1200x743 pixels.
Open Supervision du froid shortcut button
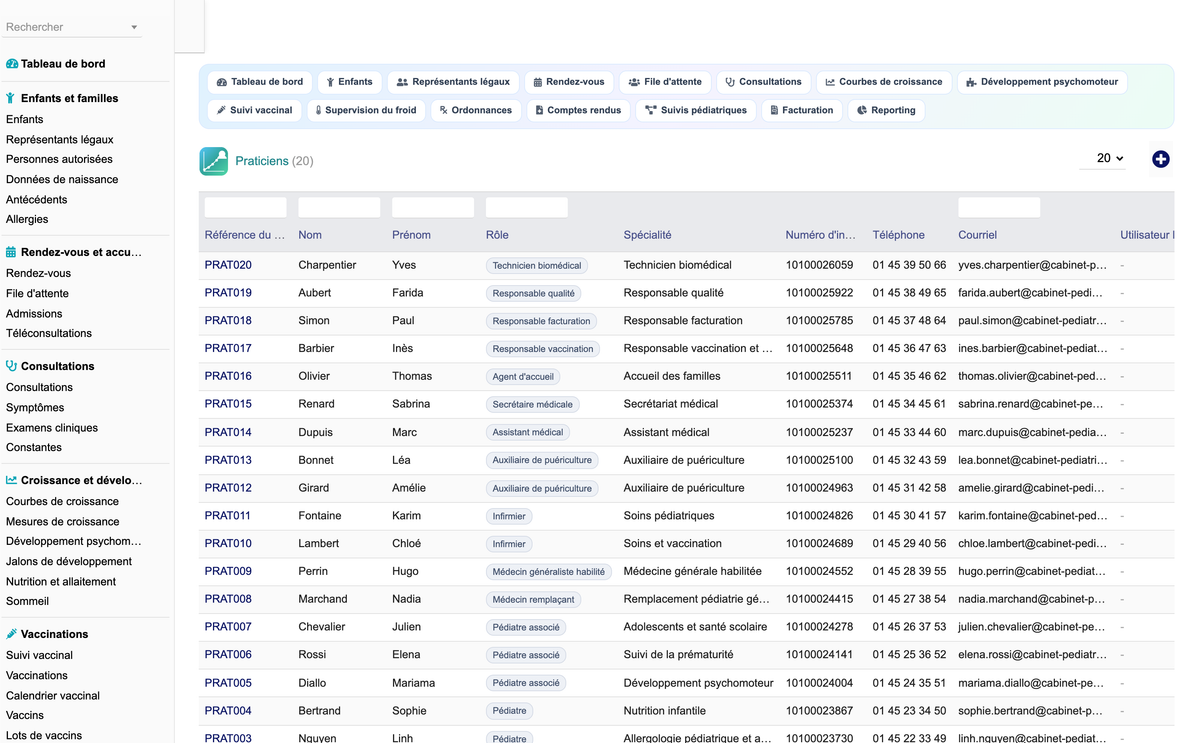tap(366, 110)
